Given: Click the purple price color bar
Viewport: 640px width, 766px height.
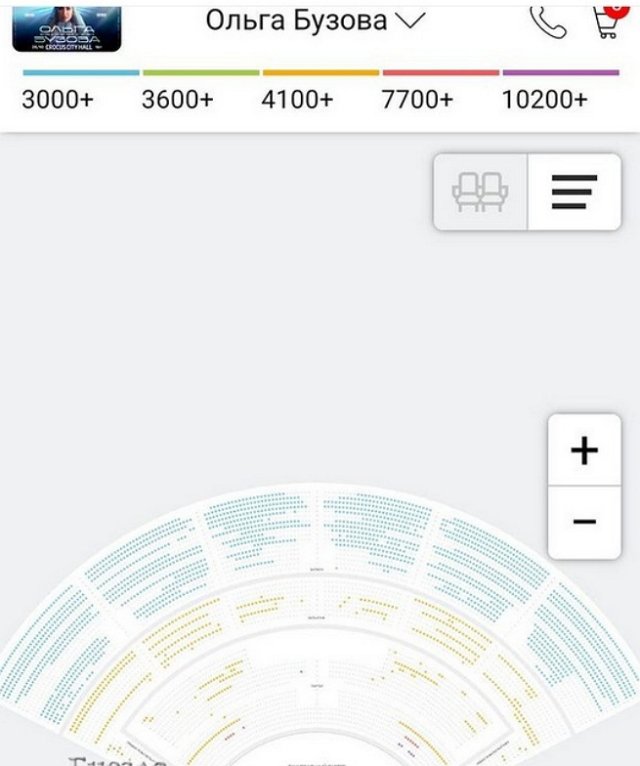Looking at the screenshot, I should (561, 73).
